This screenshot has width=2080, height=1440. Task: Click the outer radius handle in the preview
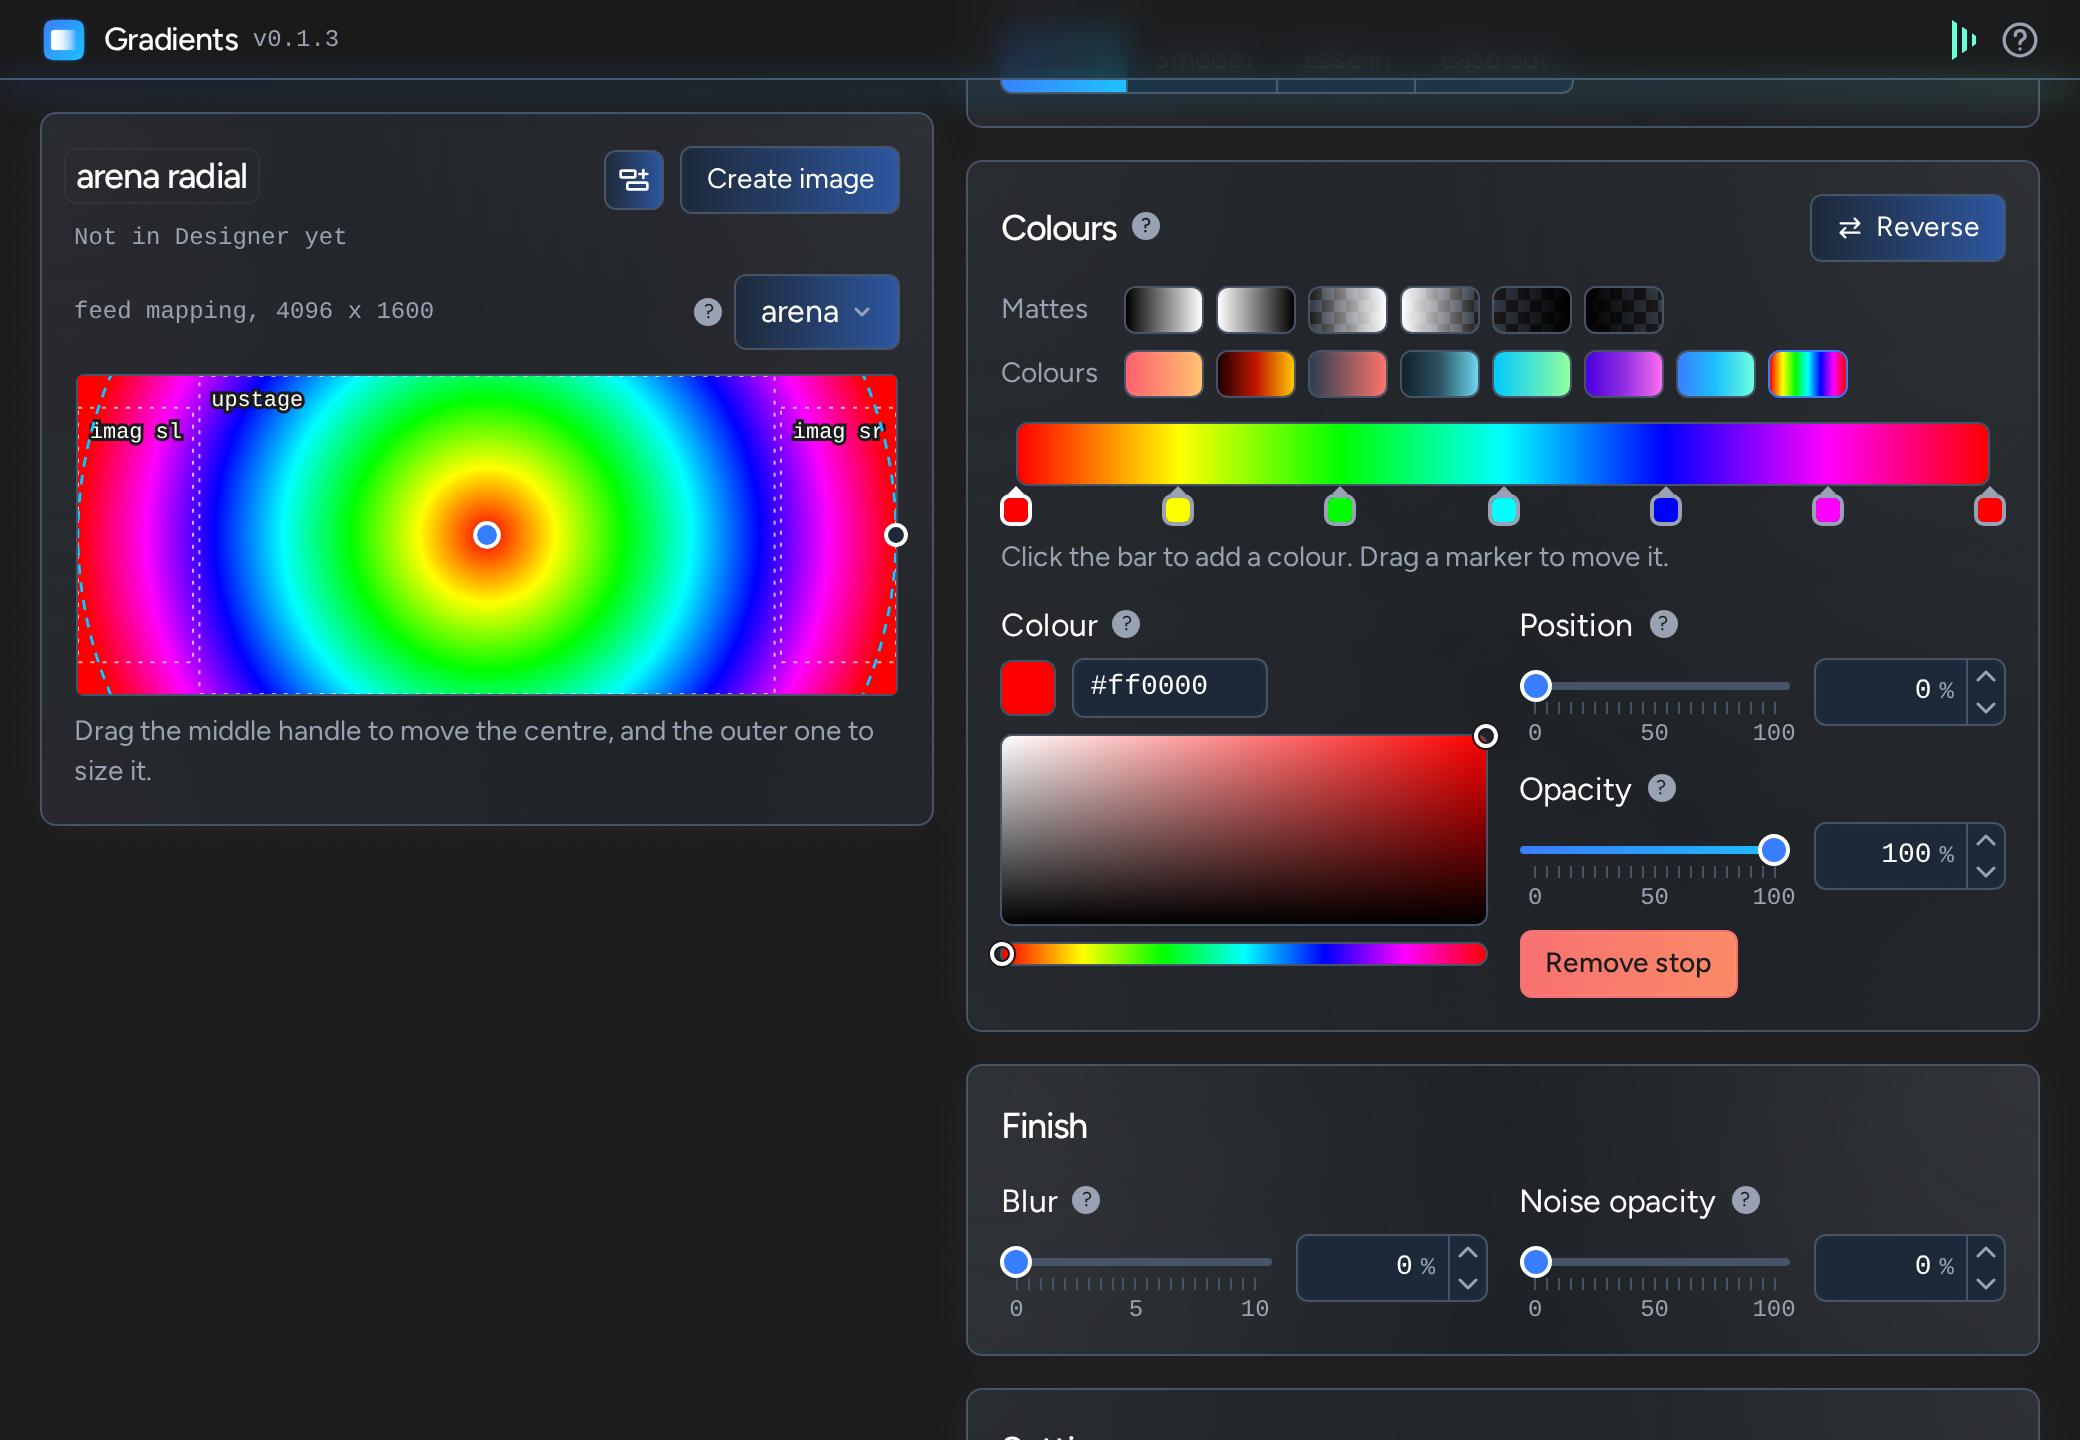(896, 535)
